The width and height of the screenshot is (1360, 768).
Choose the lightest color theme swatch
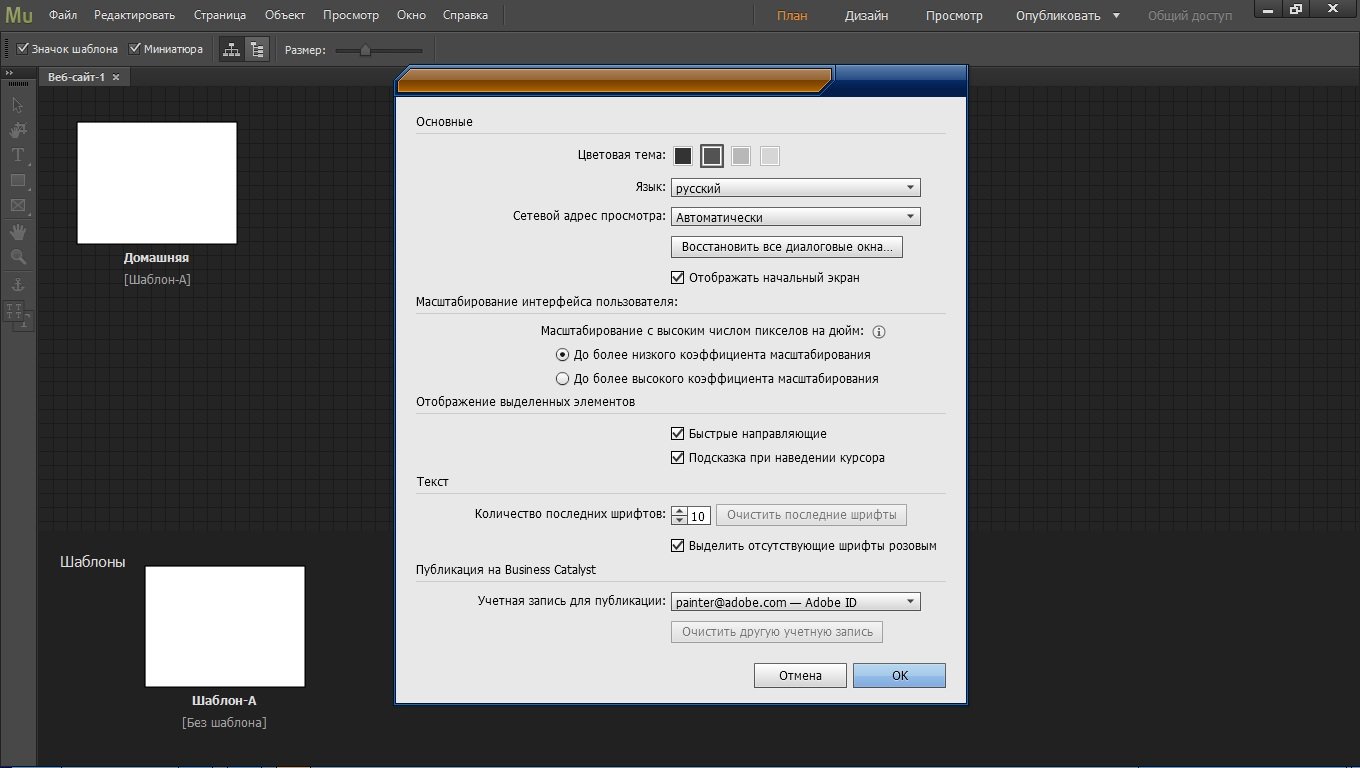(x=769, y=156)
